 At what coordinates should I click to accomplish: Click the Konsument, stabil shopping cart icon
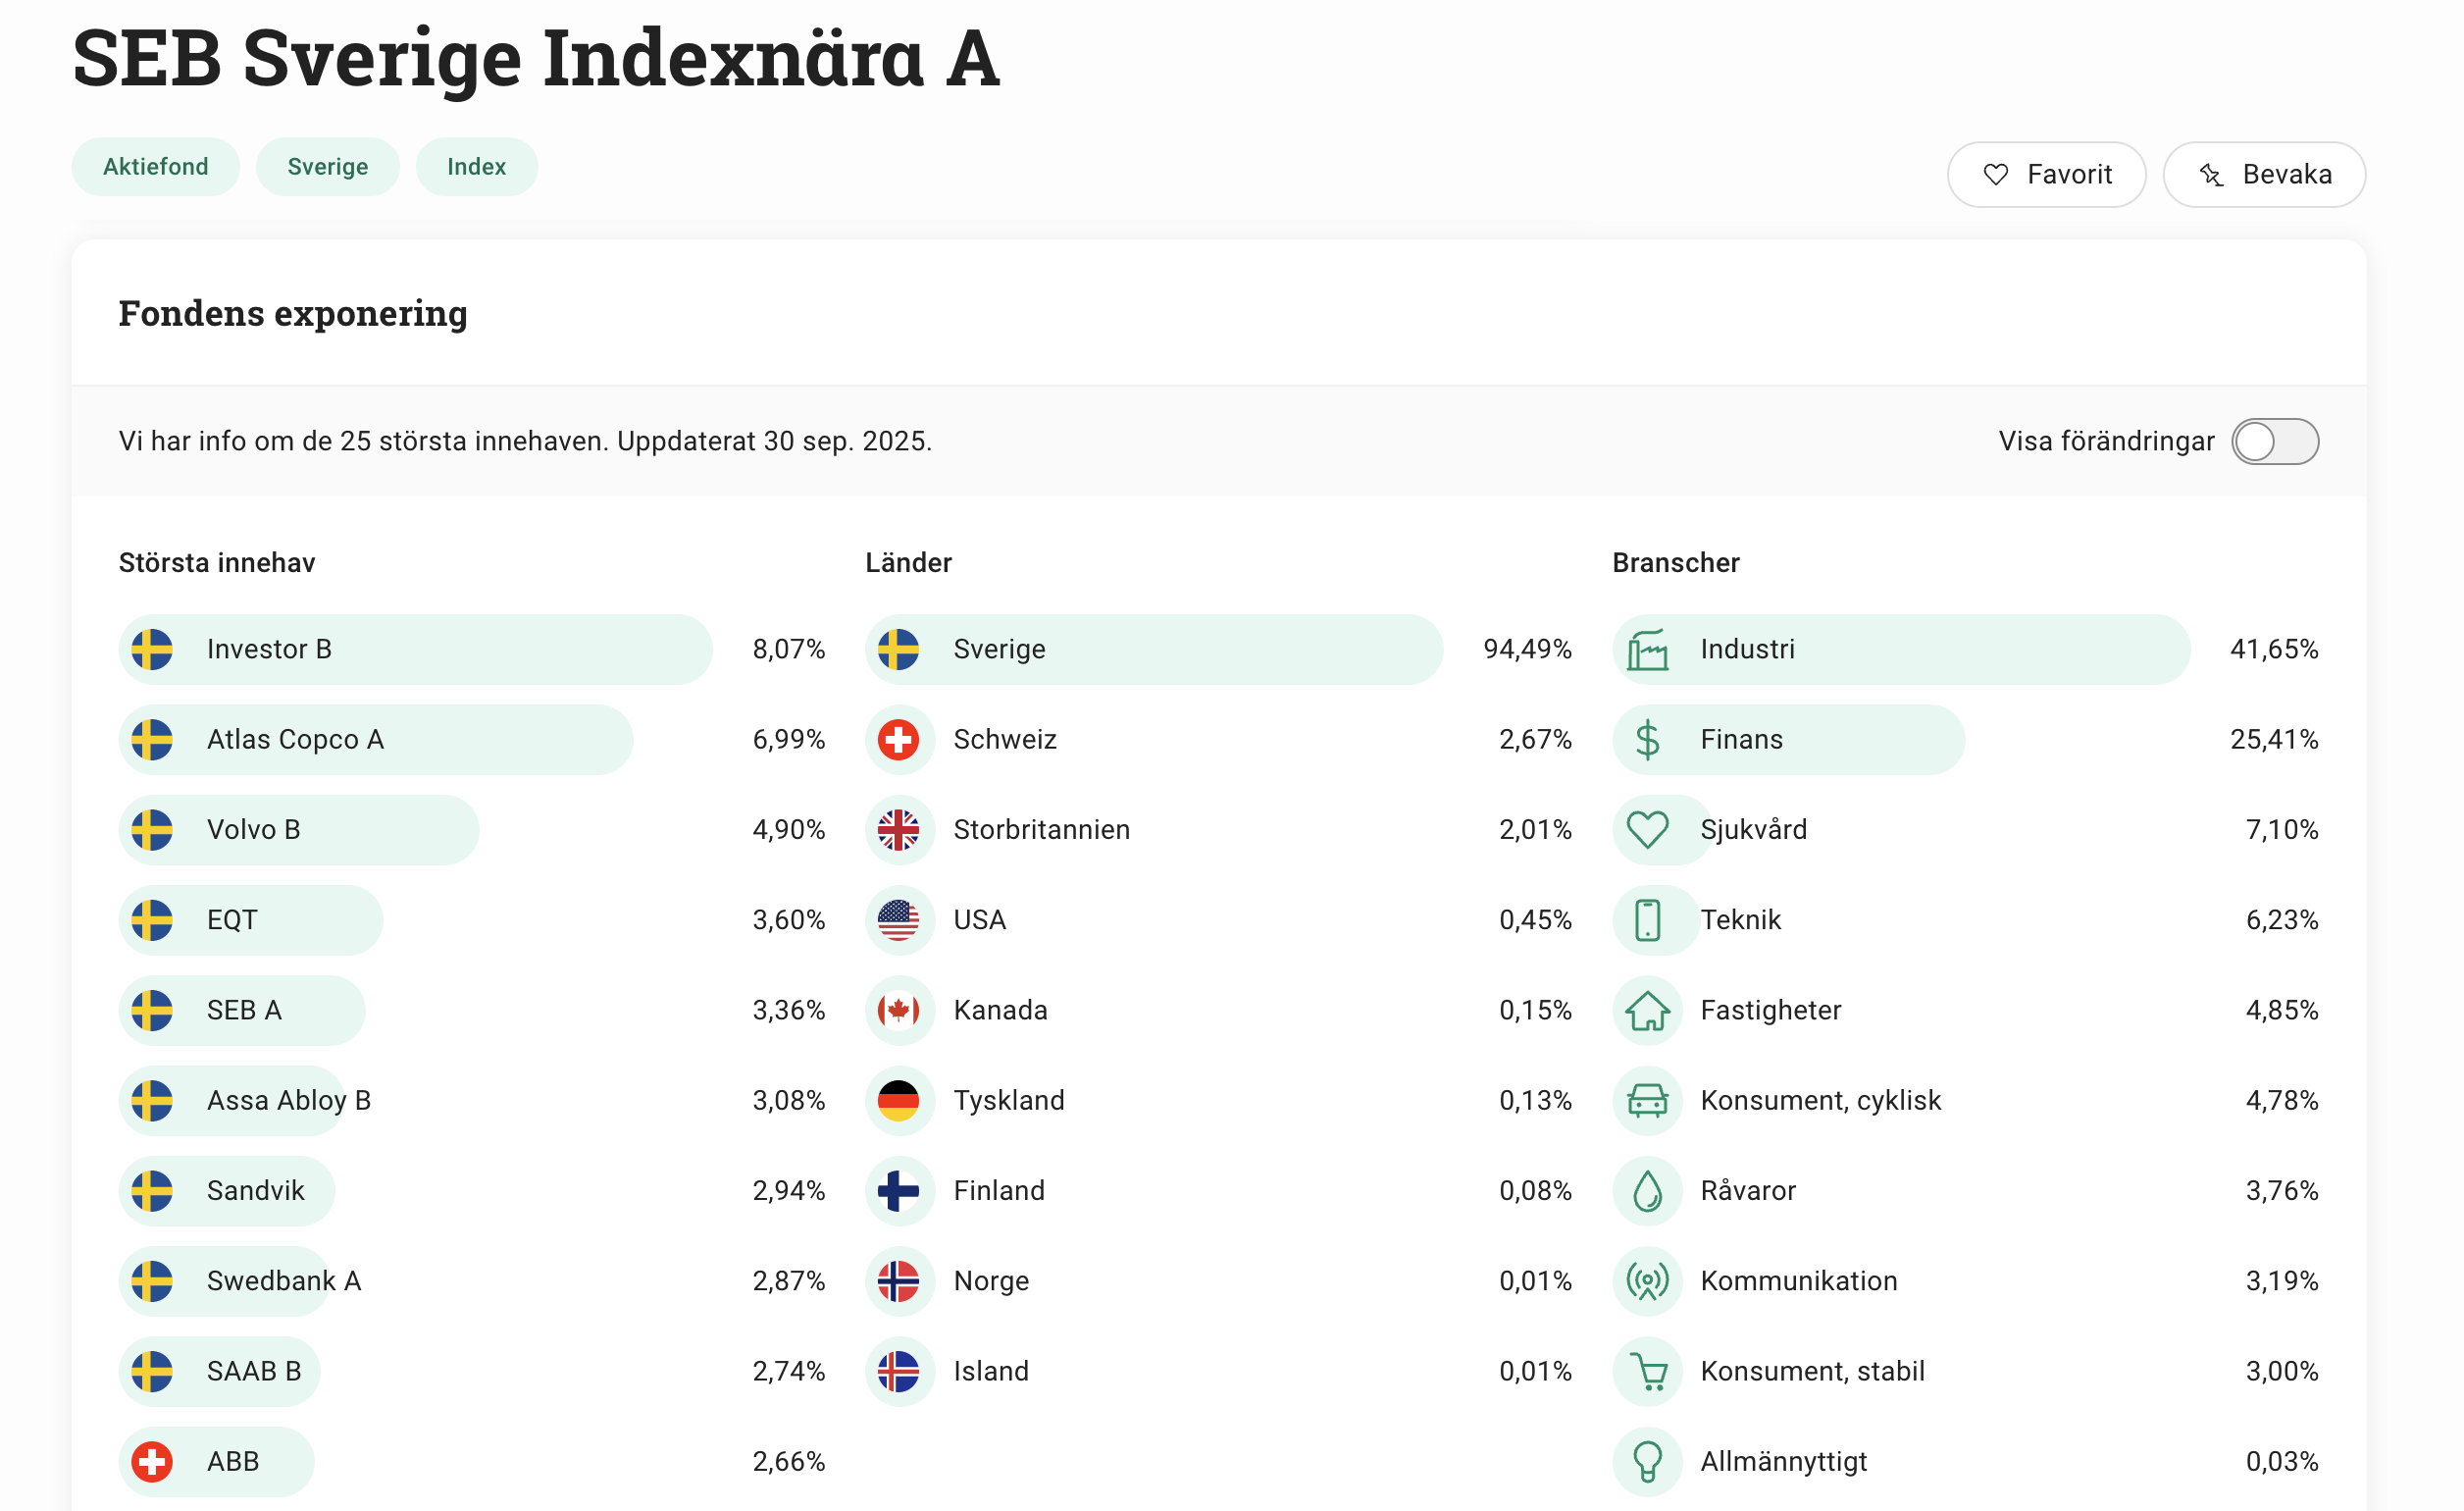point(1647,1371)
